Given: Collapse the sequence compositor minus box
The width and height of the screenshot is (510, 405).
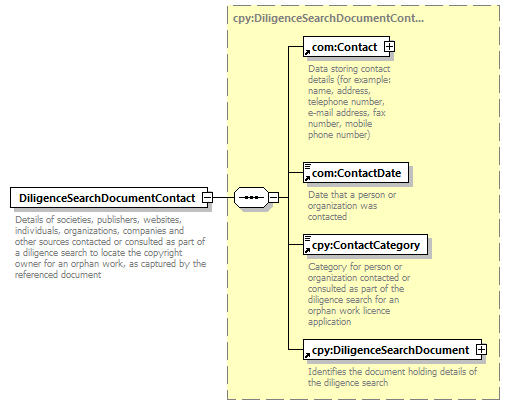Looking at the screenshot, I should 273,197.
